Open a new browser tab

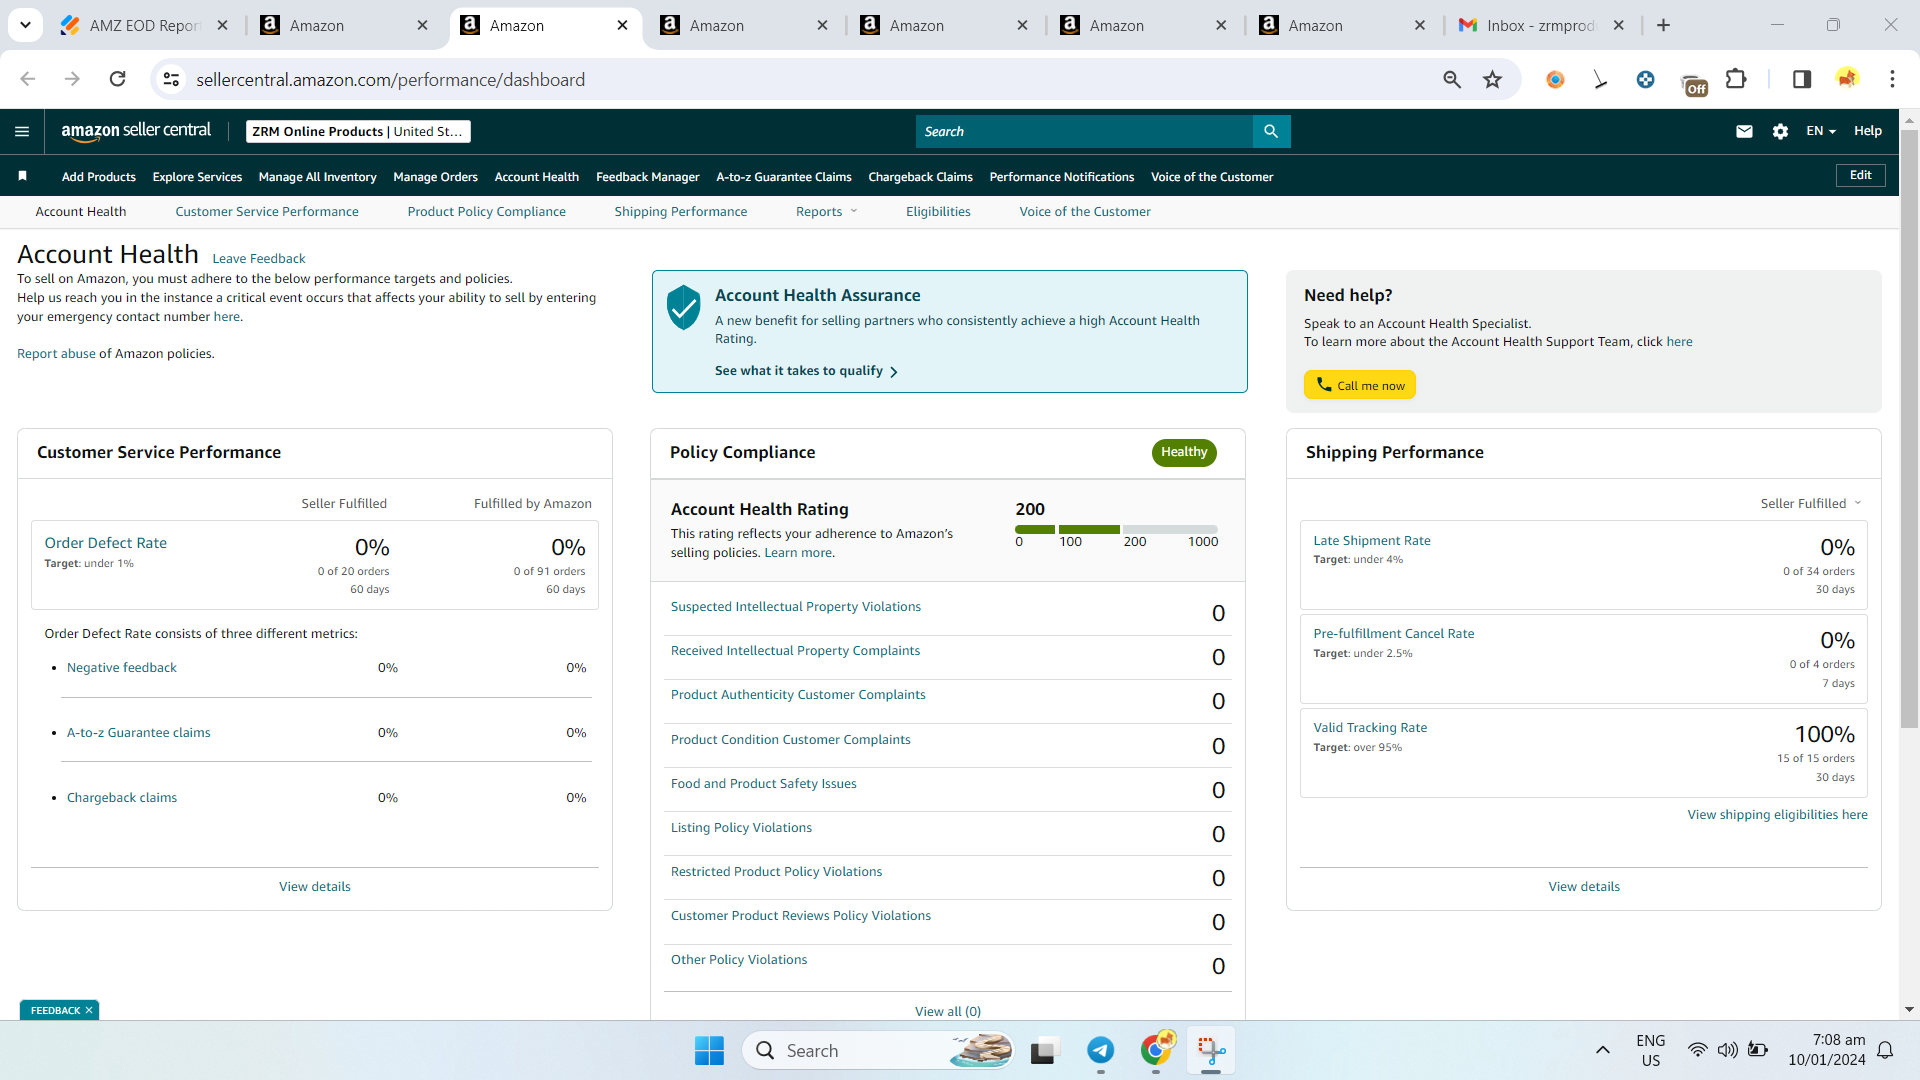click(1663, 25)
